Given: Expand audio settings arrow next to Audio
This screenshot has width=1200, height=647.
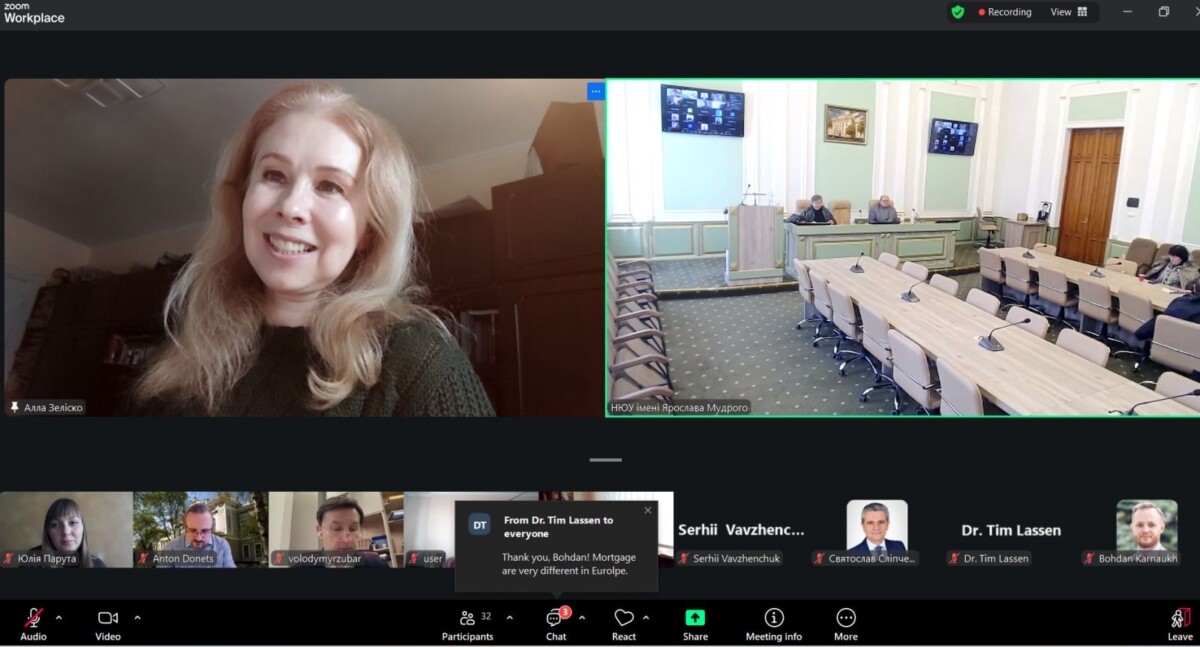Looking at the screenshot, I should click(x=59, y=617).
